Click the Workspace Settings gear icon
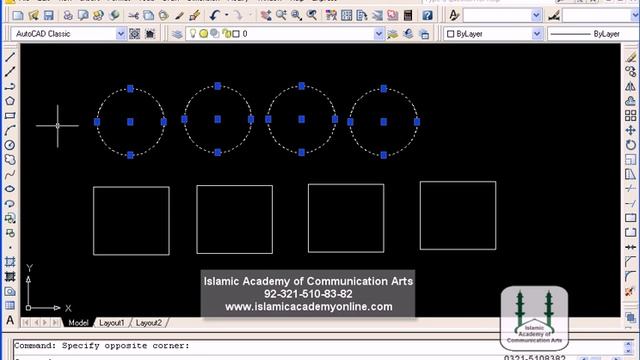The width and height of the screenshot is (640, 360). tap(135, 34)
